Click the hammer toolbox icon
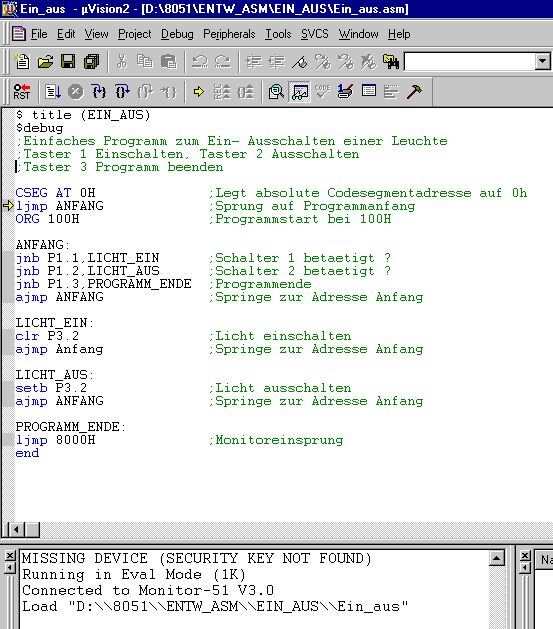The height and width of the screenshot is (629, 553). [414, 92]
